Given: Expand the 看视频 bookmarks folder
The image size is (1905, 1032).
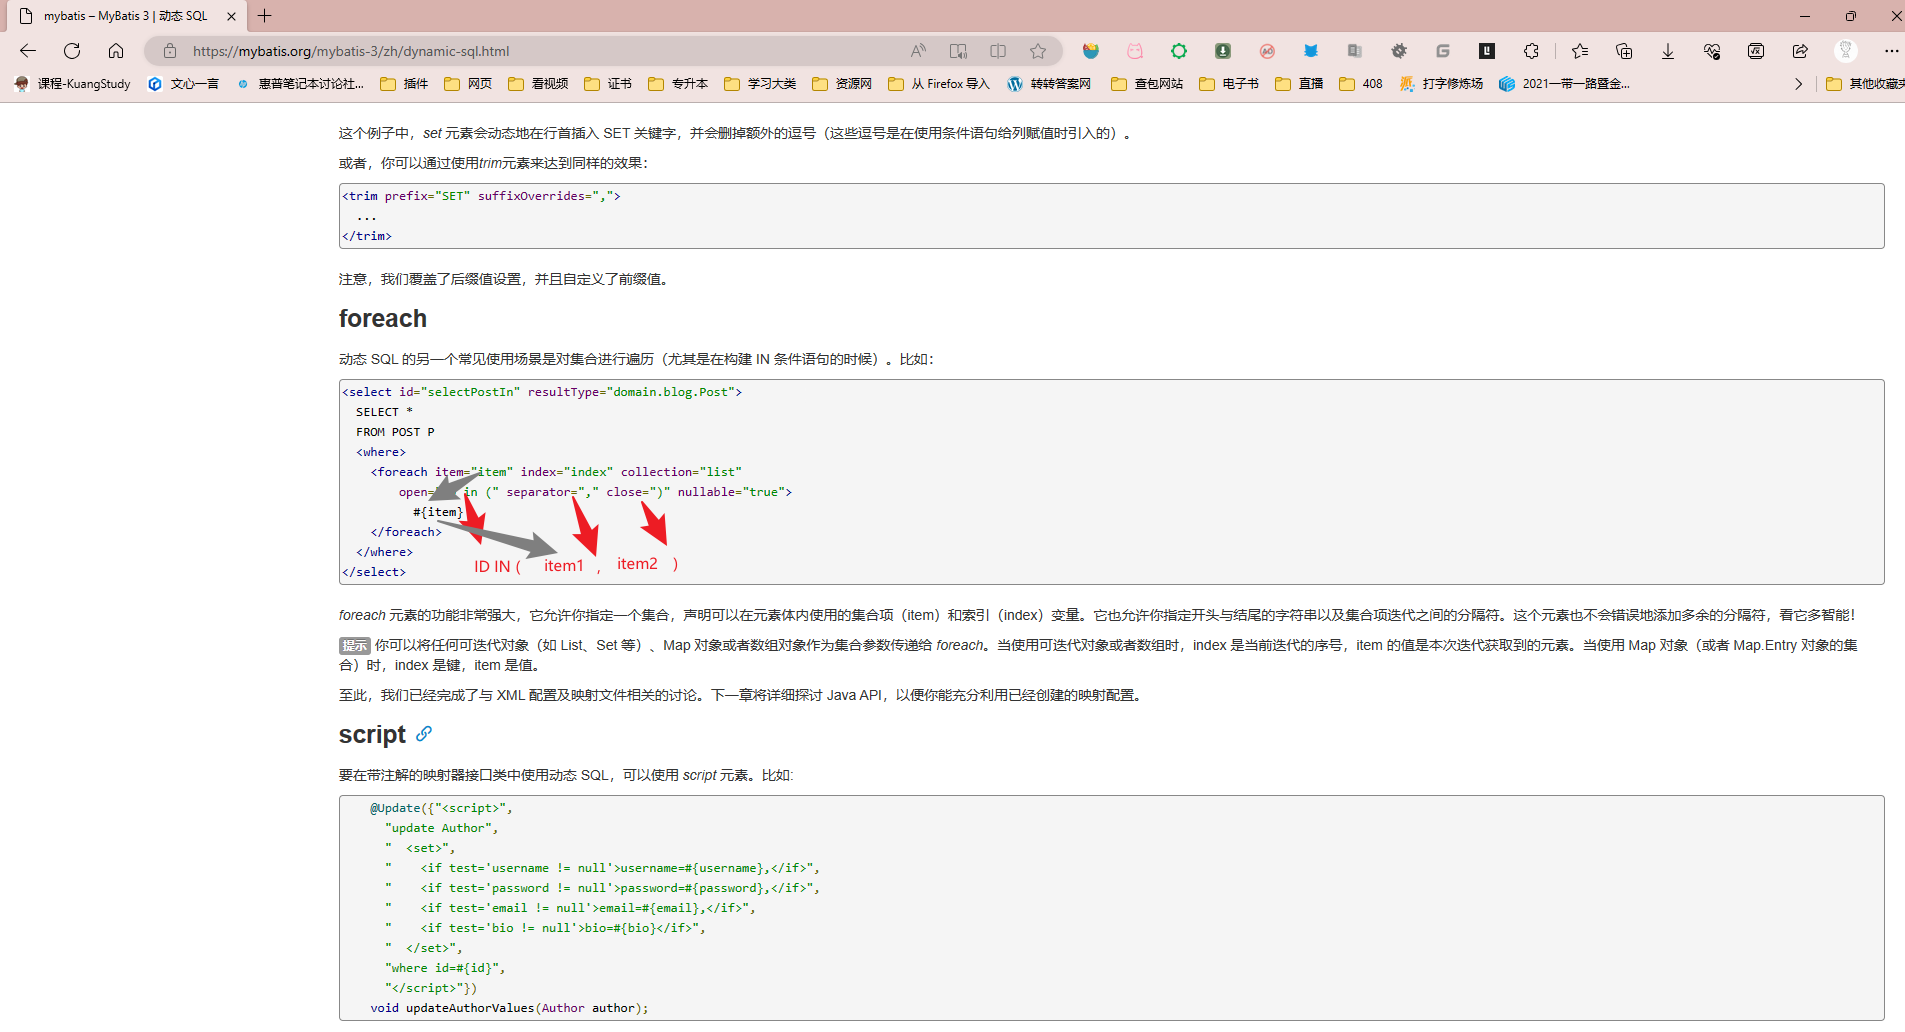Looking at the screenshot, I should (x=538, y=84).
